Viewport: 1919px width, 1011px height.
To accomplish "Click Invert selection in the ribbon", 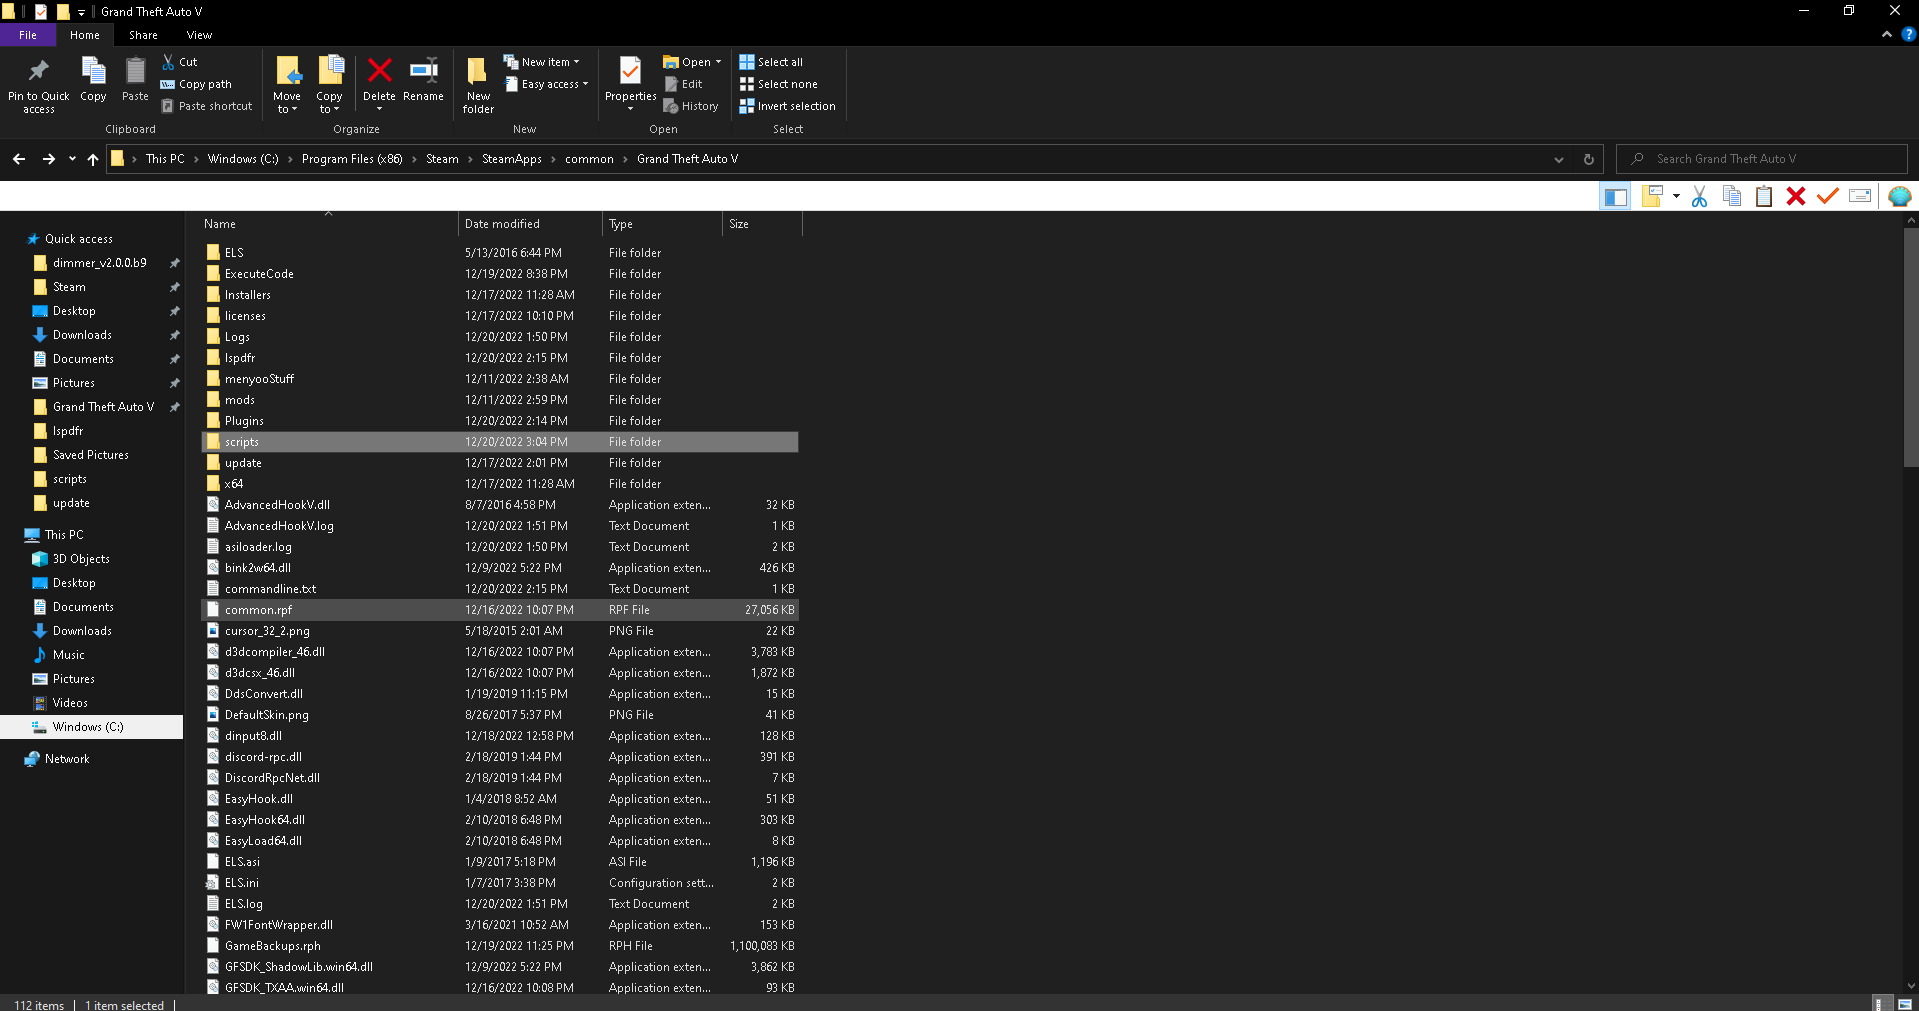I will point(787,106).
